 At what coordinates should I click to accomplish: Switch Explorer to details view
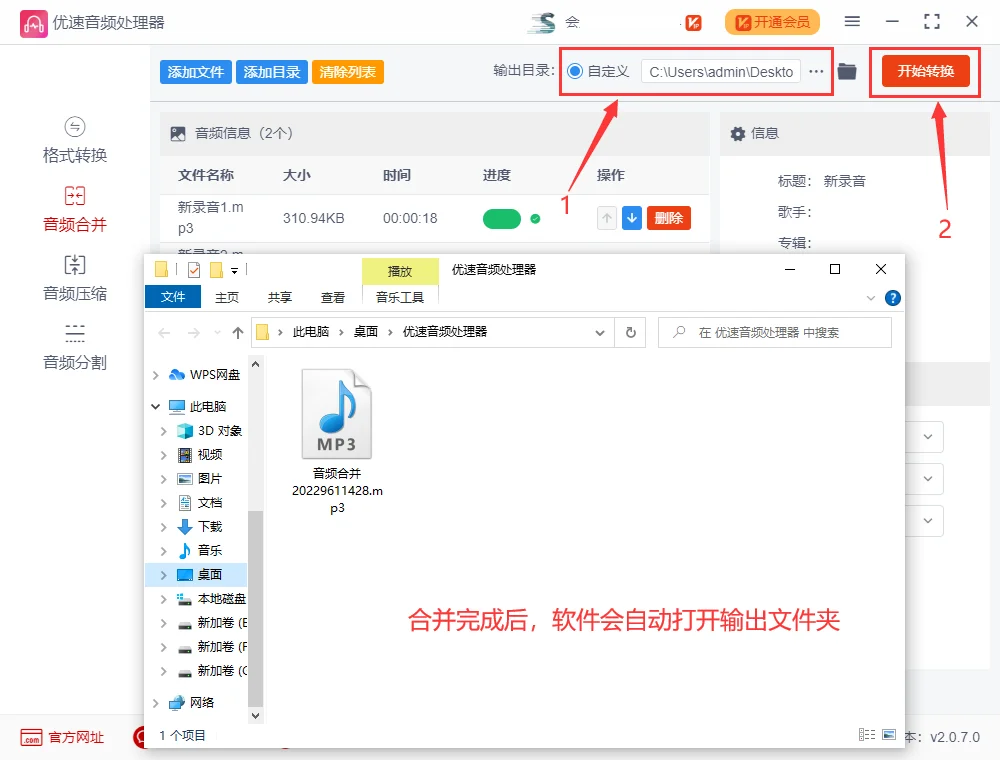(x=867, y=734)
